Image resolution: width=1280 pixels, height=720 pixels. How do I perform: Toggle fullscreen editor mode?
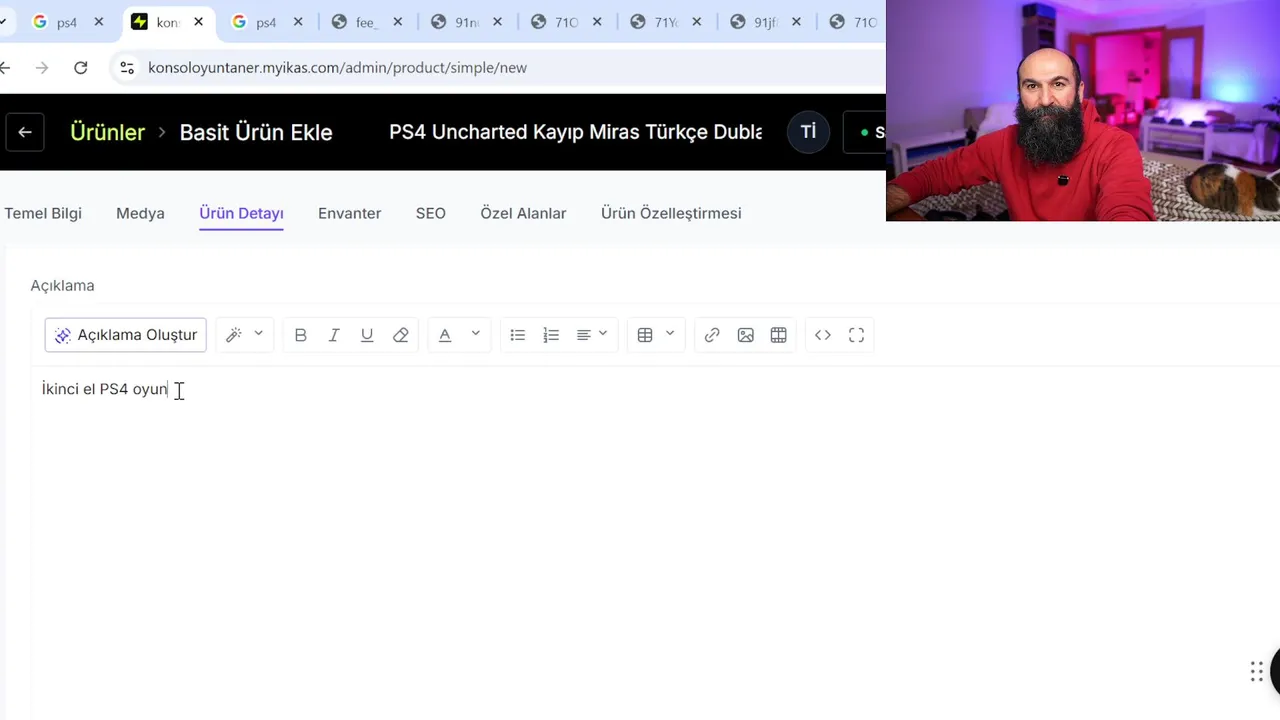(857, 335)
